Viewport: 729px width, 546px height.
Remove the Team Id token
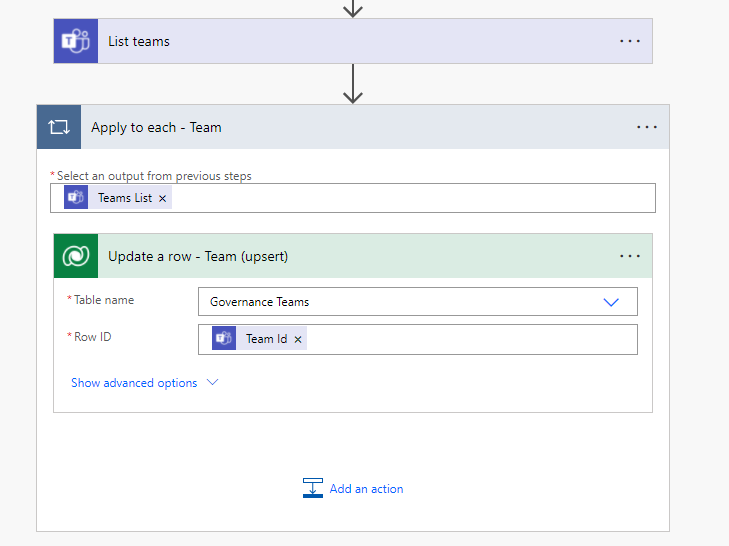coord(298,339)
